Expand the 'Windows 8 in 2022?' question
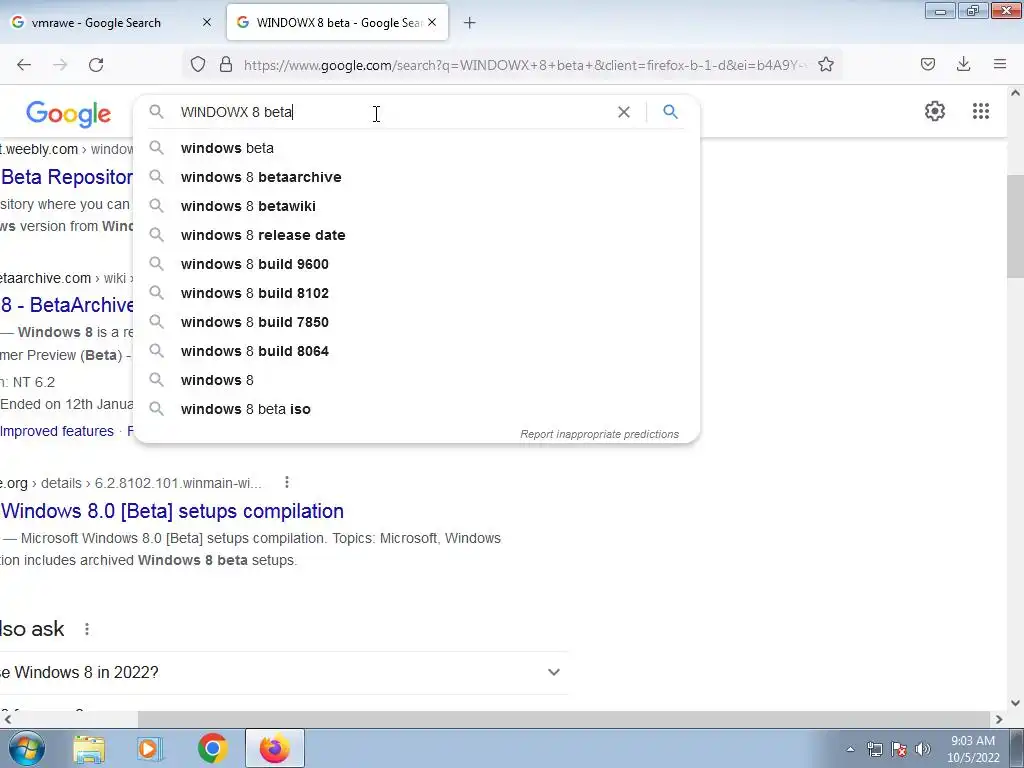This screenshot has width=1024, height=768. coord(553,672)
